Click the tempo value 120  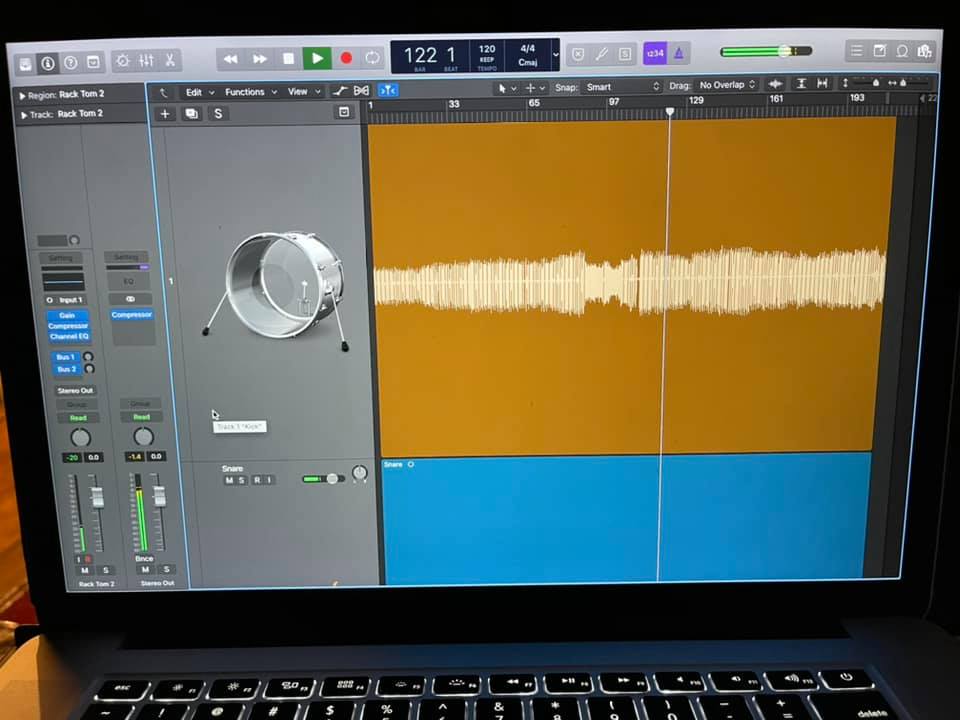pos(487,49)
